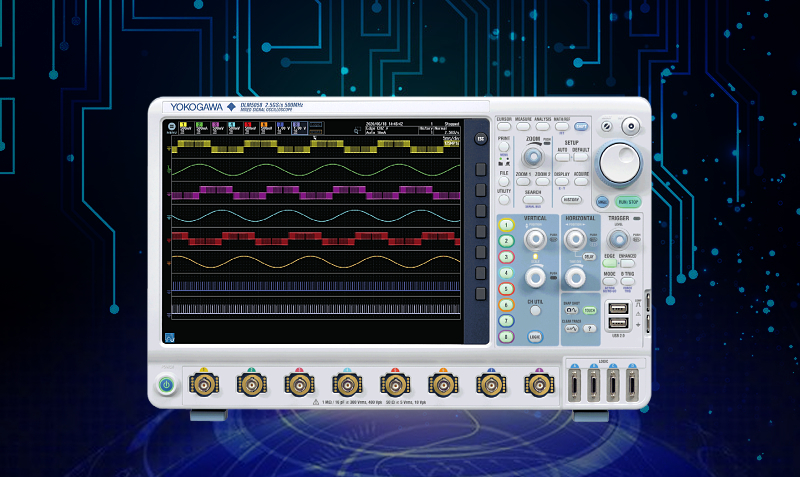Toggle yellow channel 1 button
Screen dimensions: 800x477
pyautogui.click(x=506, y=224)
